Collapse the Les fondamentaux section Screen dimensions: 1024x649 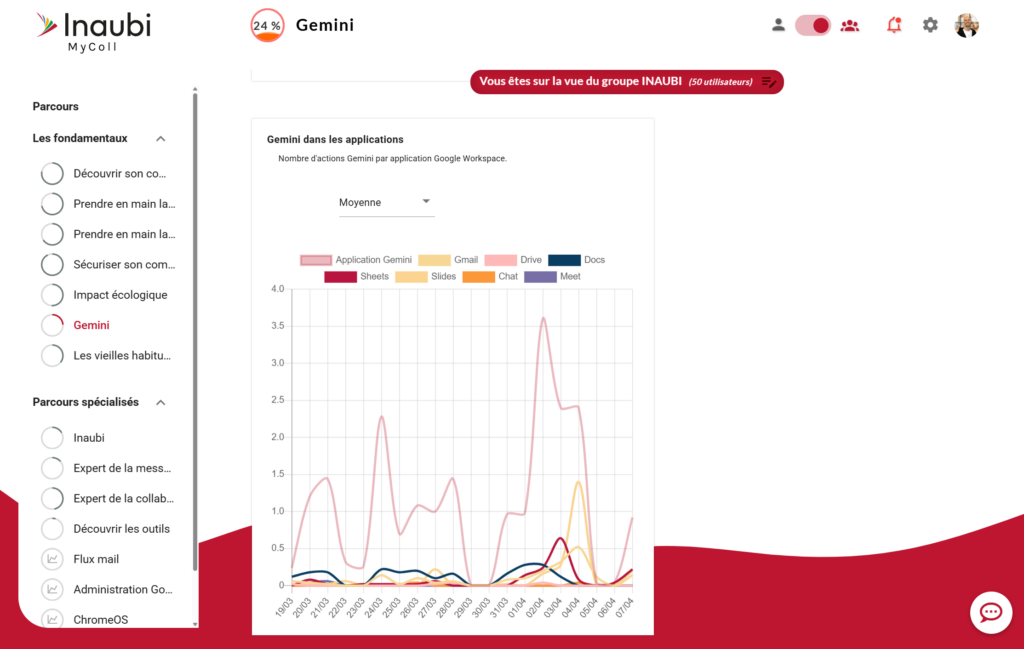[x=161, y=138]
